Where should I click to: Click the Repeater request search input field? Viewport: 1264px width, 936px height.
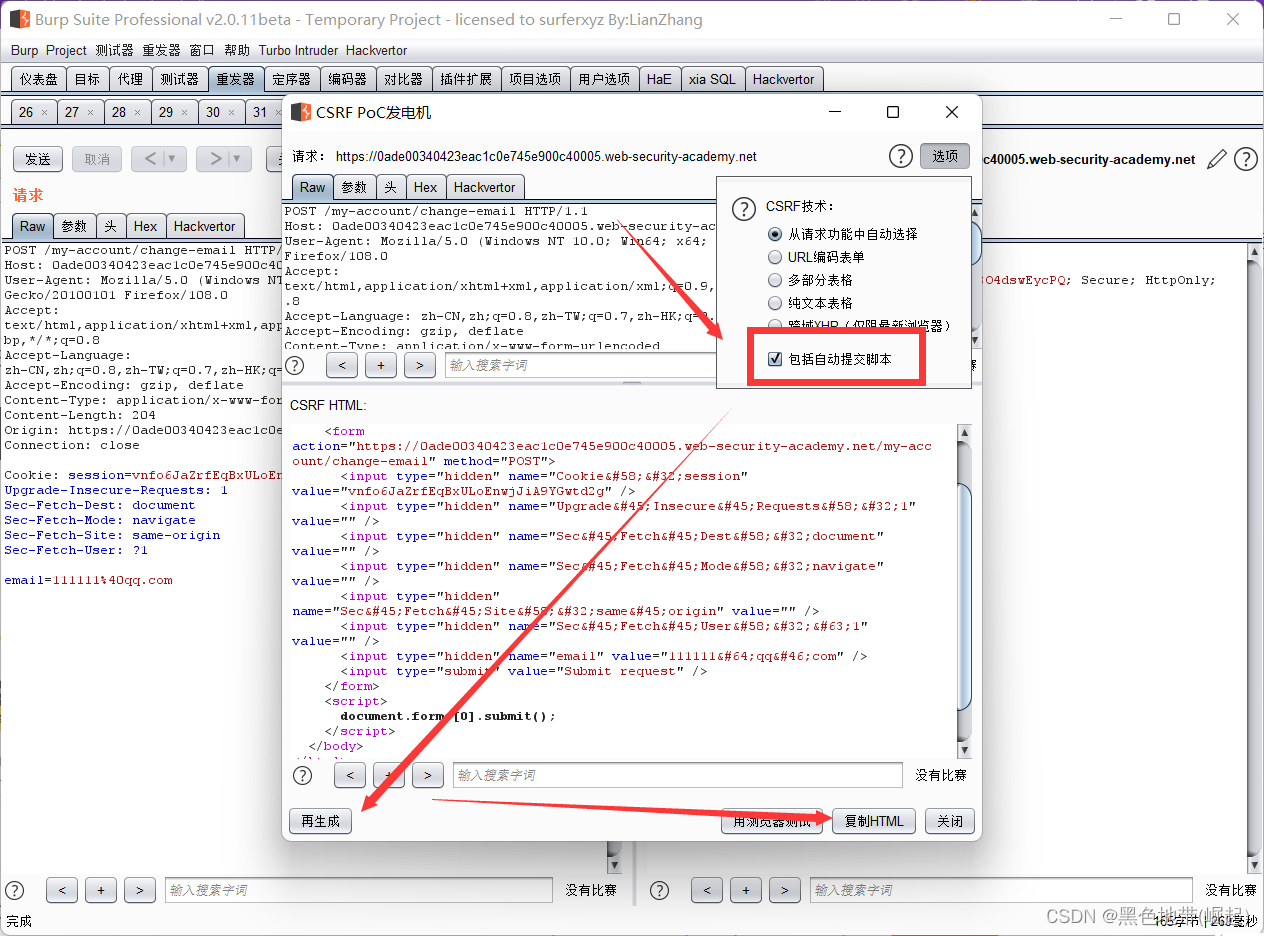358,890
